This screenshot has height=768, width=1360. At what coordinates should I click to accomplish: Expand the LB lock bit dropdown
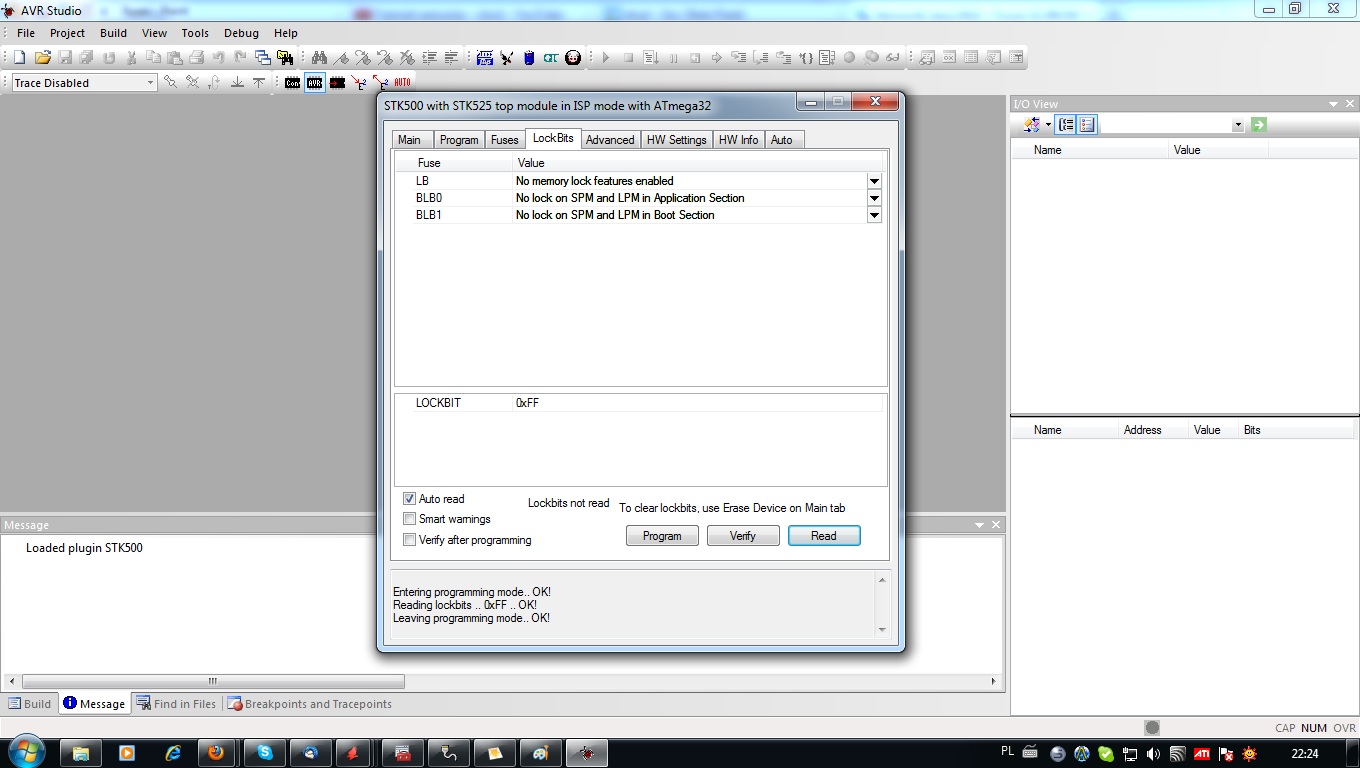(x=874, y=181)
